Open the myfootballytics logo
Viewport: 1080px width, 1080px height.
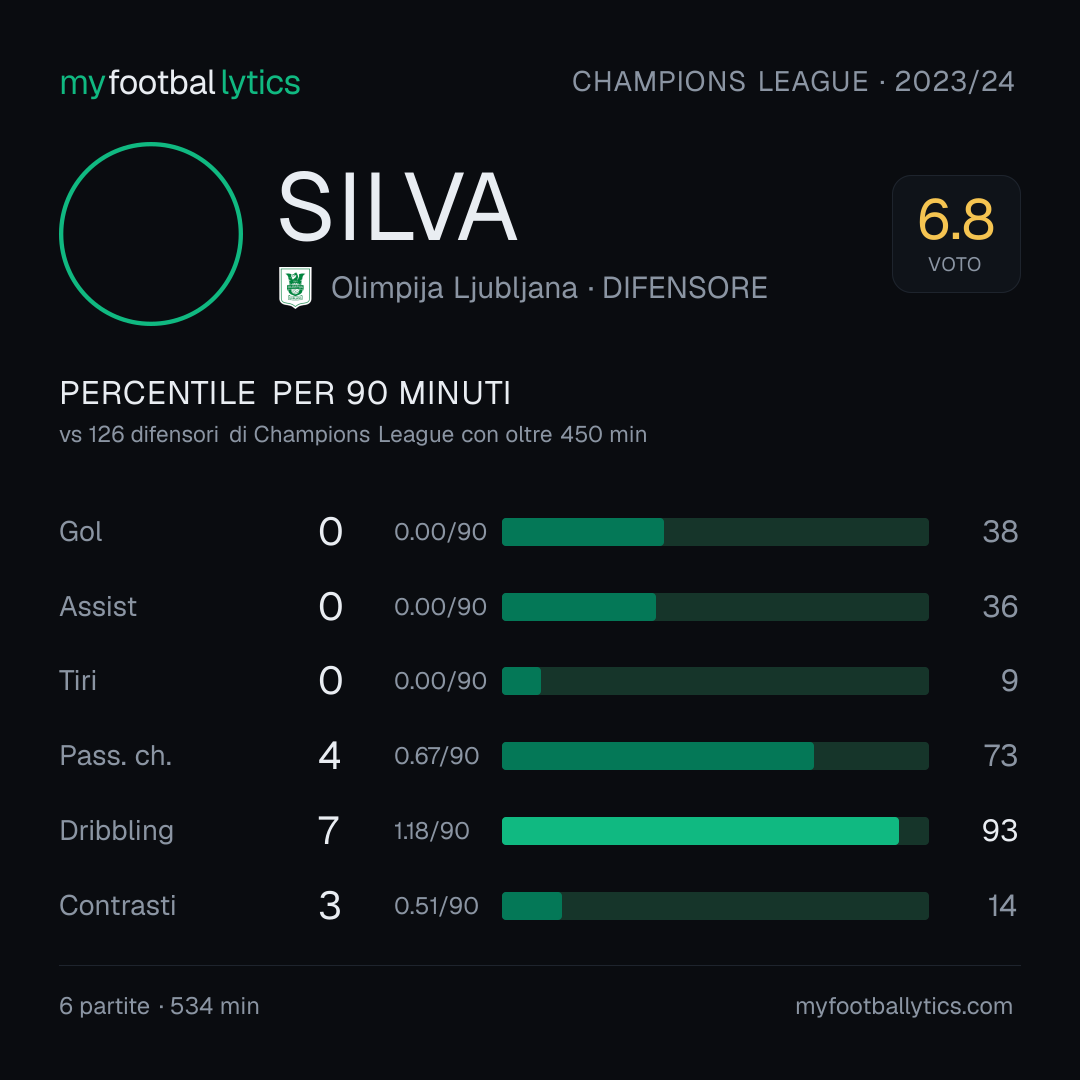click(x=180, y=83)
